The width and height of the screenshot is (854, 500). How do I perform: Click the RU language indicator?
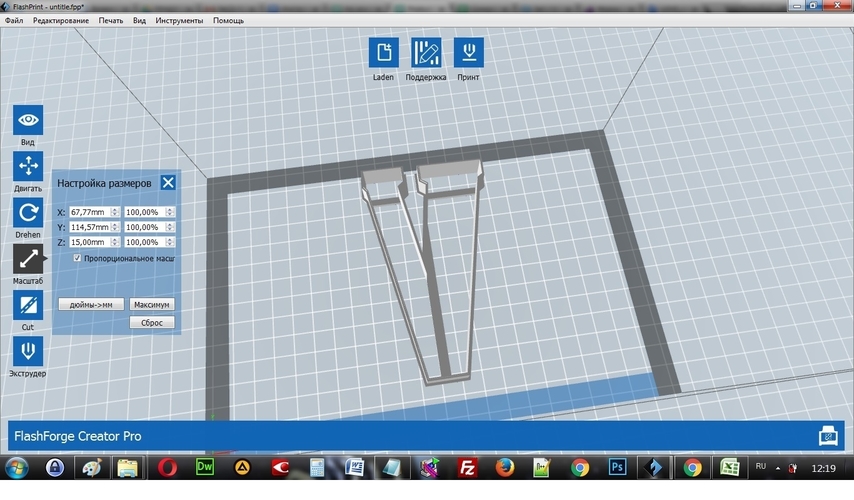[x=761, y=467]
